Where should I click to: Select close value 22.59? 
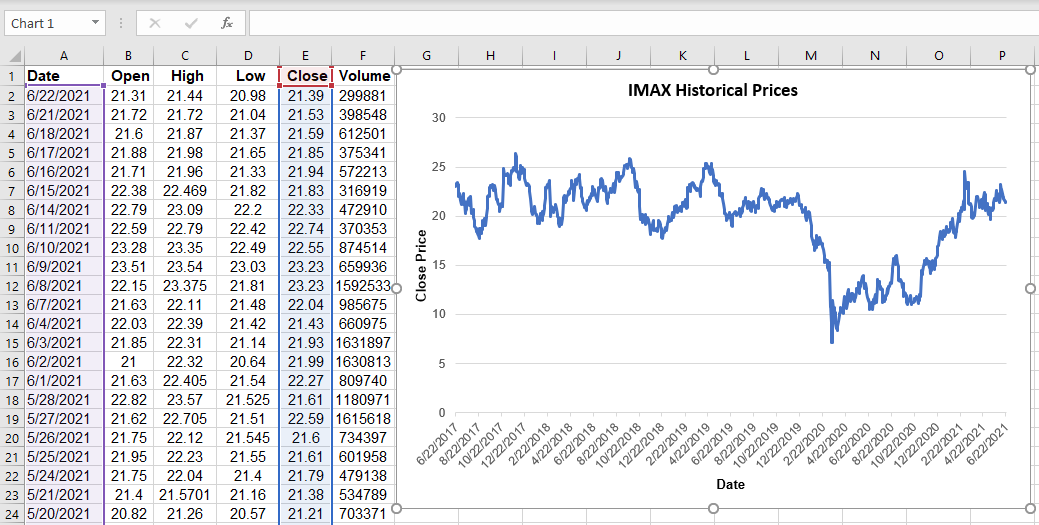pos(306,418)
